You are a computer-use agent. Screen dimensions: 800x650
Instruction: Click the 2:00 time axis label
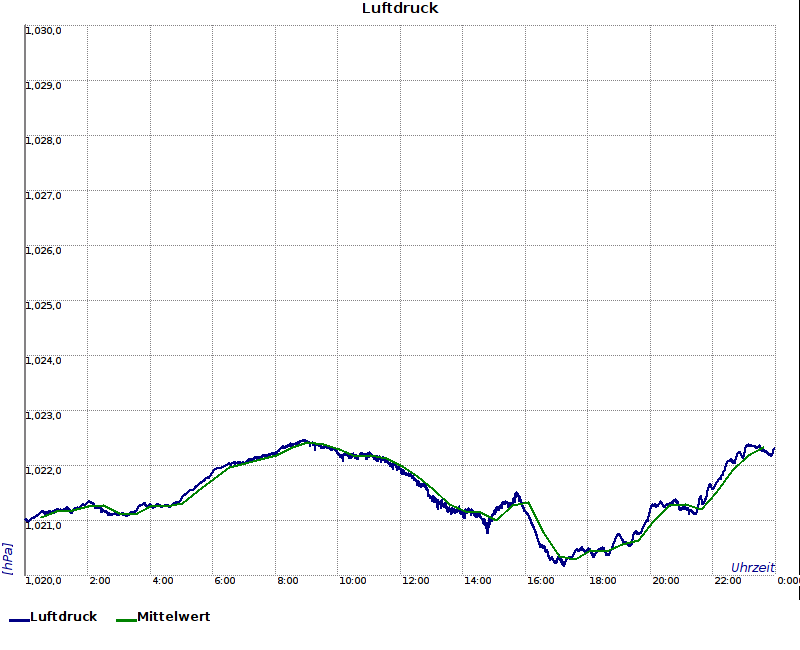(99, 581)
